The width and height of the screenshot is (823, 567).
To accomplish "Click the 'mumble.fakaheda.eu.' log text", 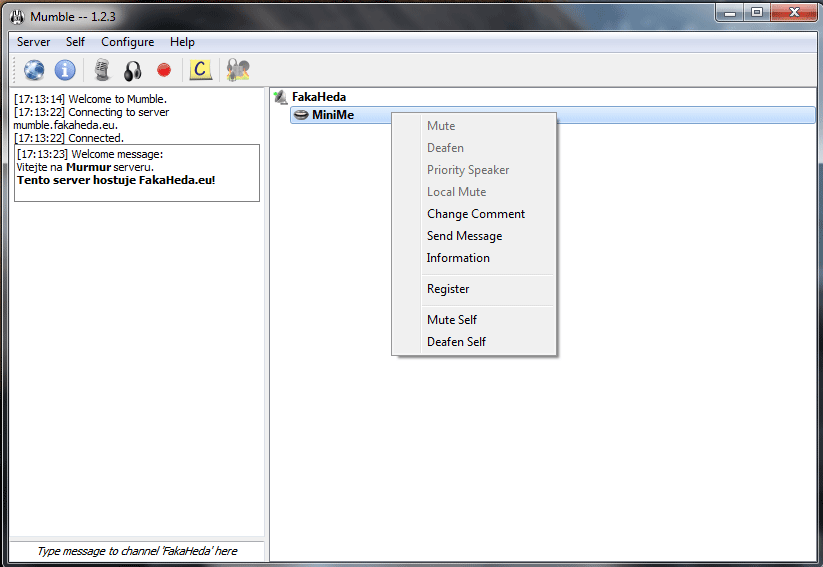I will [x=66, y=125].
